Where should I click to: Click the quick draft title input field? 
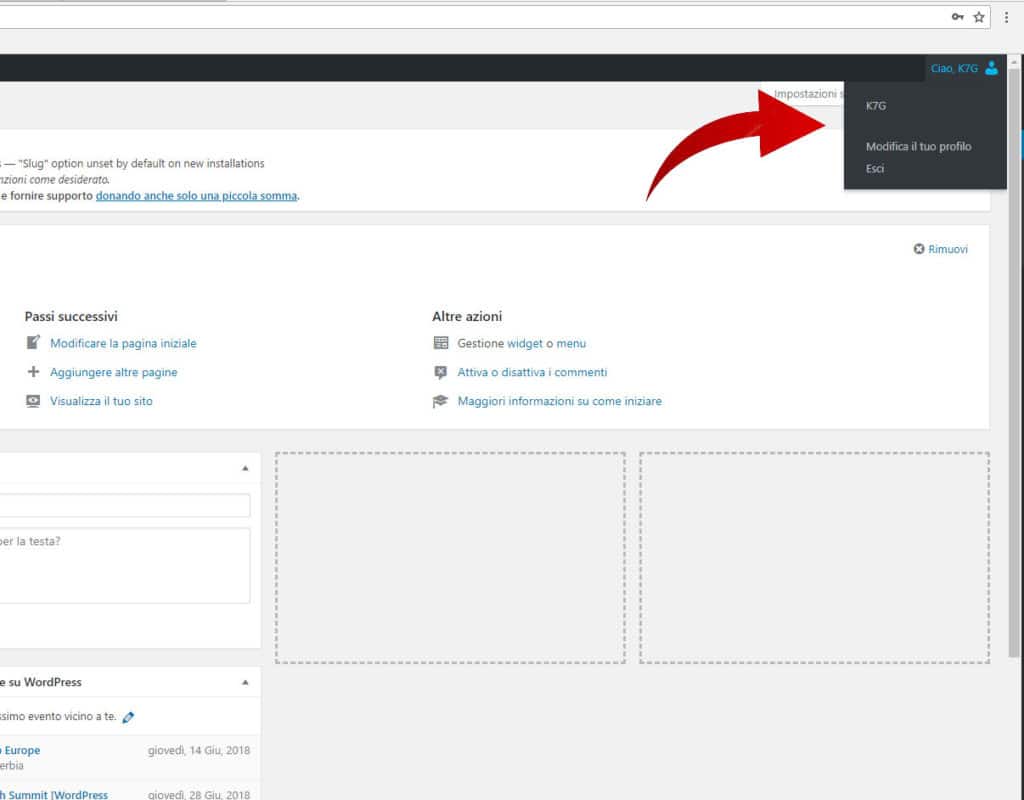(125, 505)
